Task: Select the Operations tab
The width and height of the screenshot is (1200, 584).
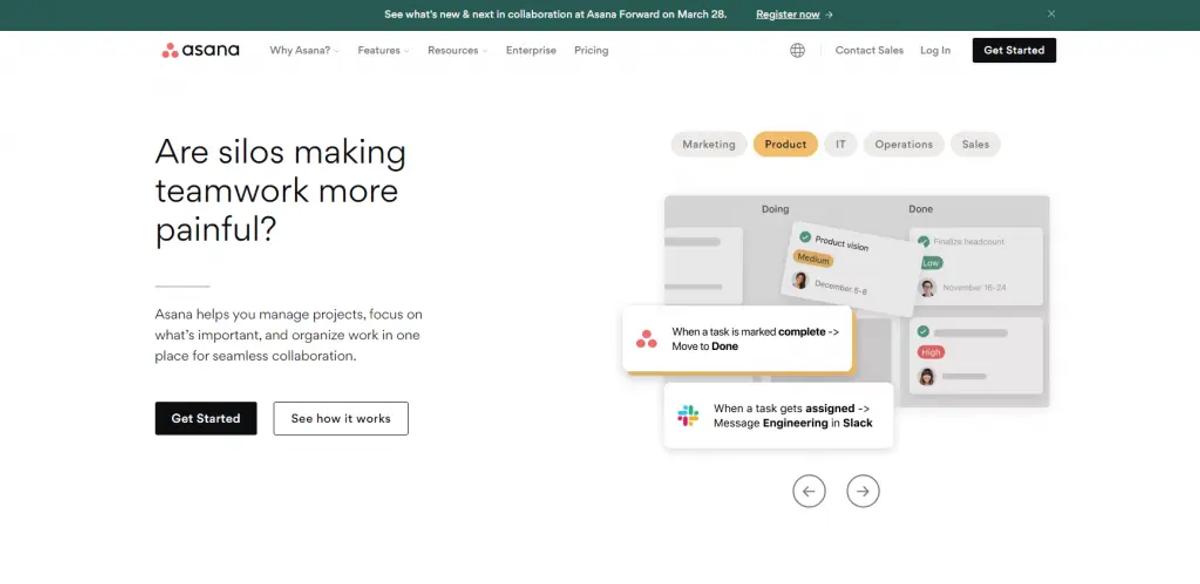Action: [x=903, y=144]
